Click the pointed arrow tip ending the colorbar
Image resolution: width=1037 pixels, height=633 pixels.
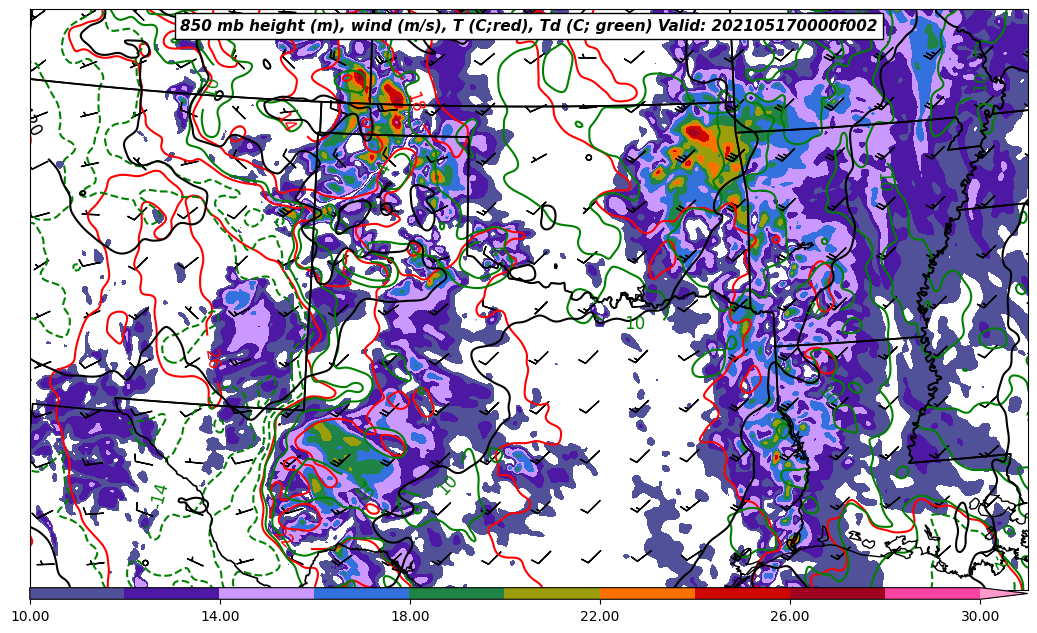[1010, 593]
